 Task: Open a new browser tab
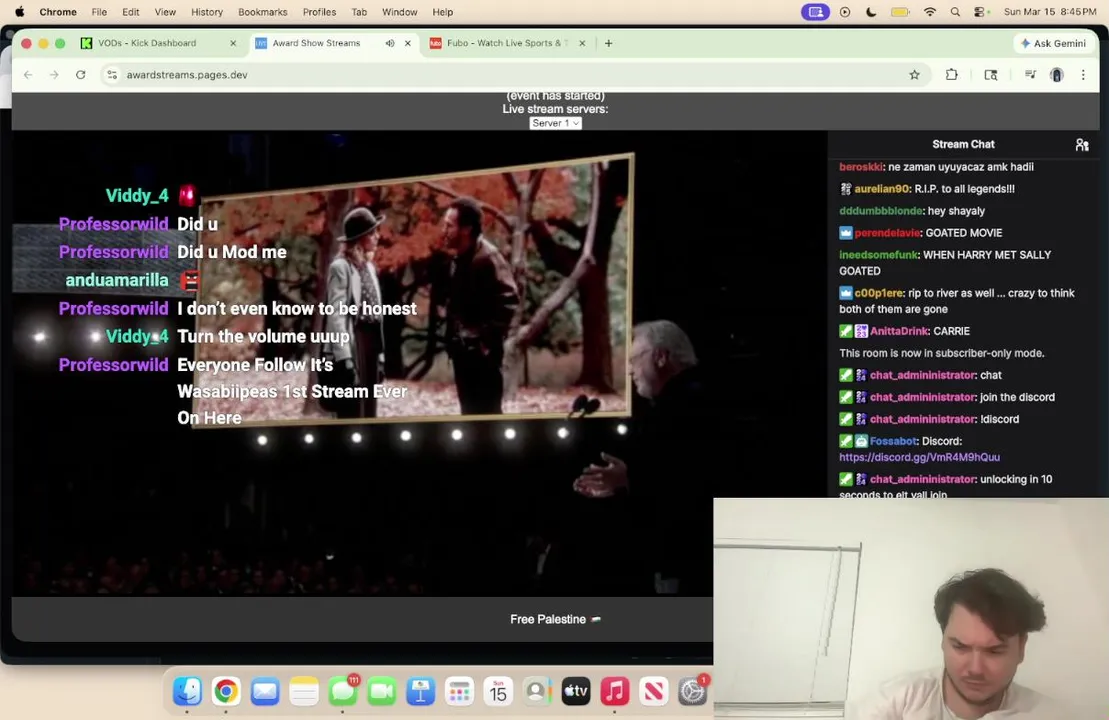(608, 43)
